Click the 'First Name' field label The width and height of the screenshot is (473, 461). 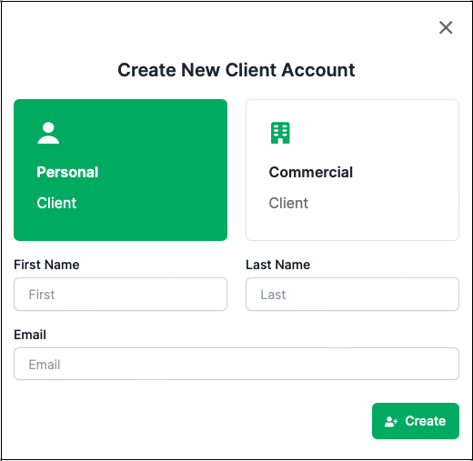pyautogui.click(x=46, y=265)
